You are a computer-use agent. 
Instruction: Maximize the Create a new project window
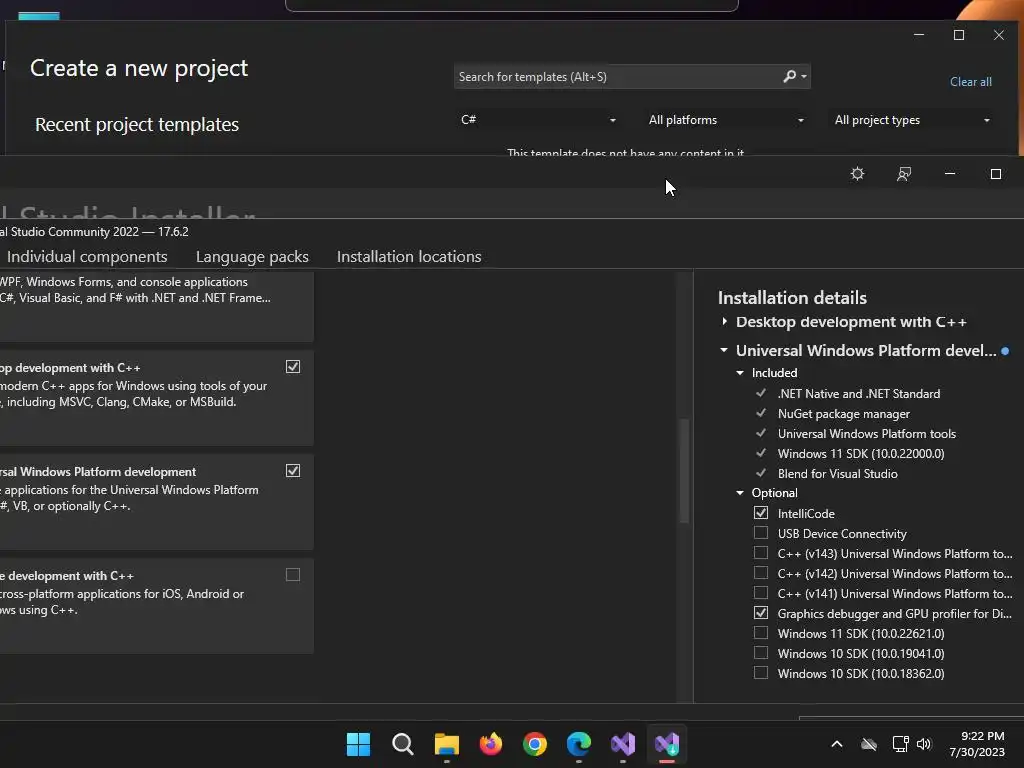[959, 35]
